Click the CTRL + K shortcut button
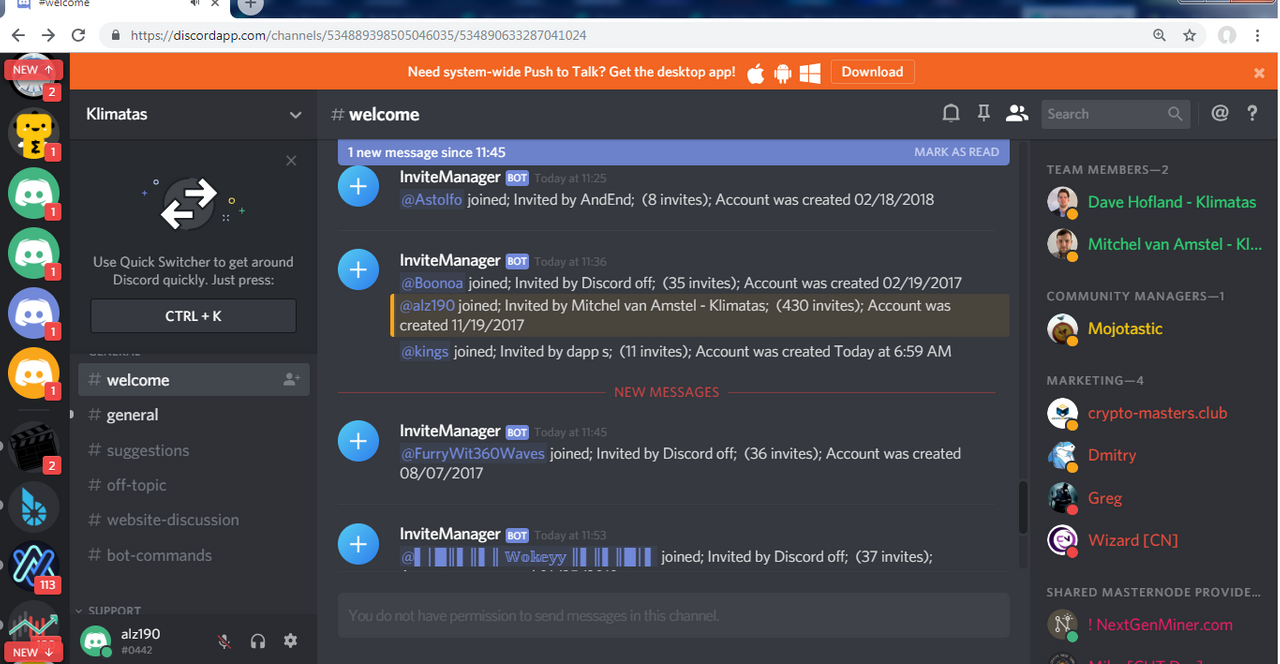Image resolution: width=1280 pixels, height=664 pixels. (x=193, y=316)
